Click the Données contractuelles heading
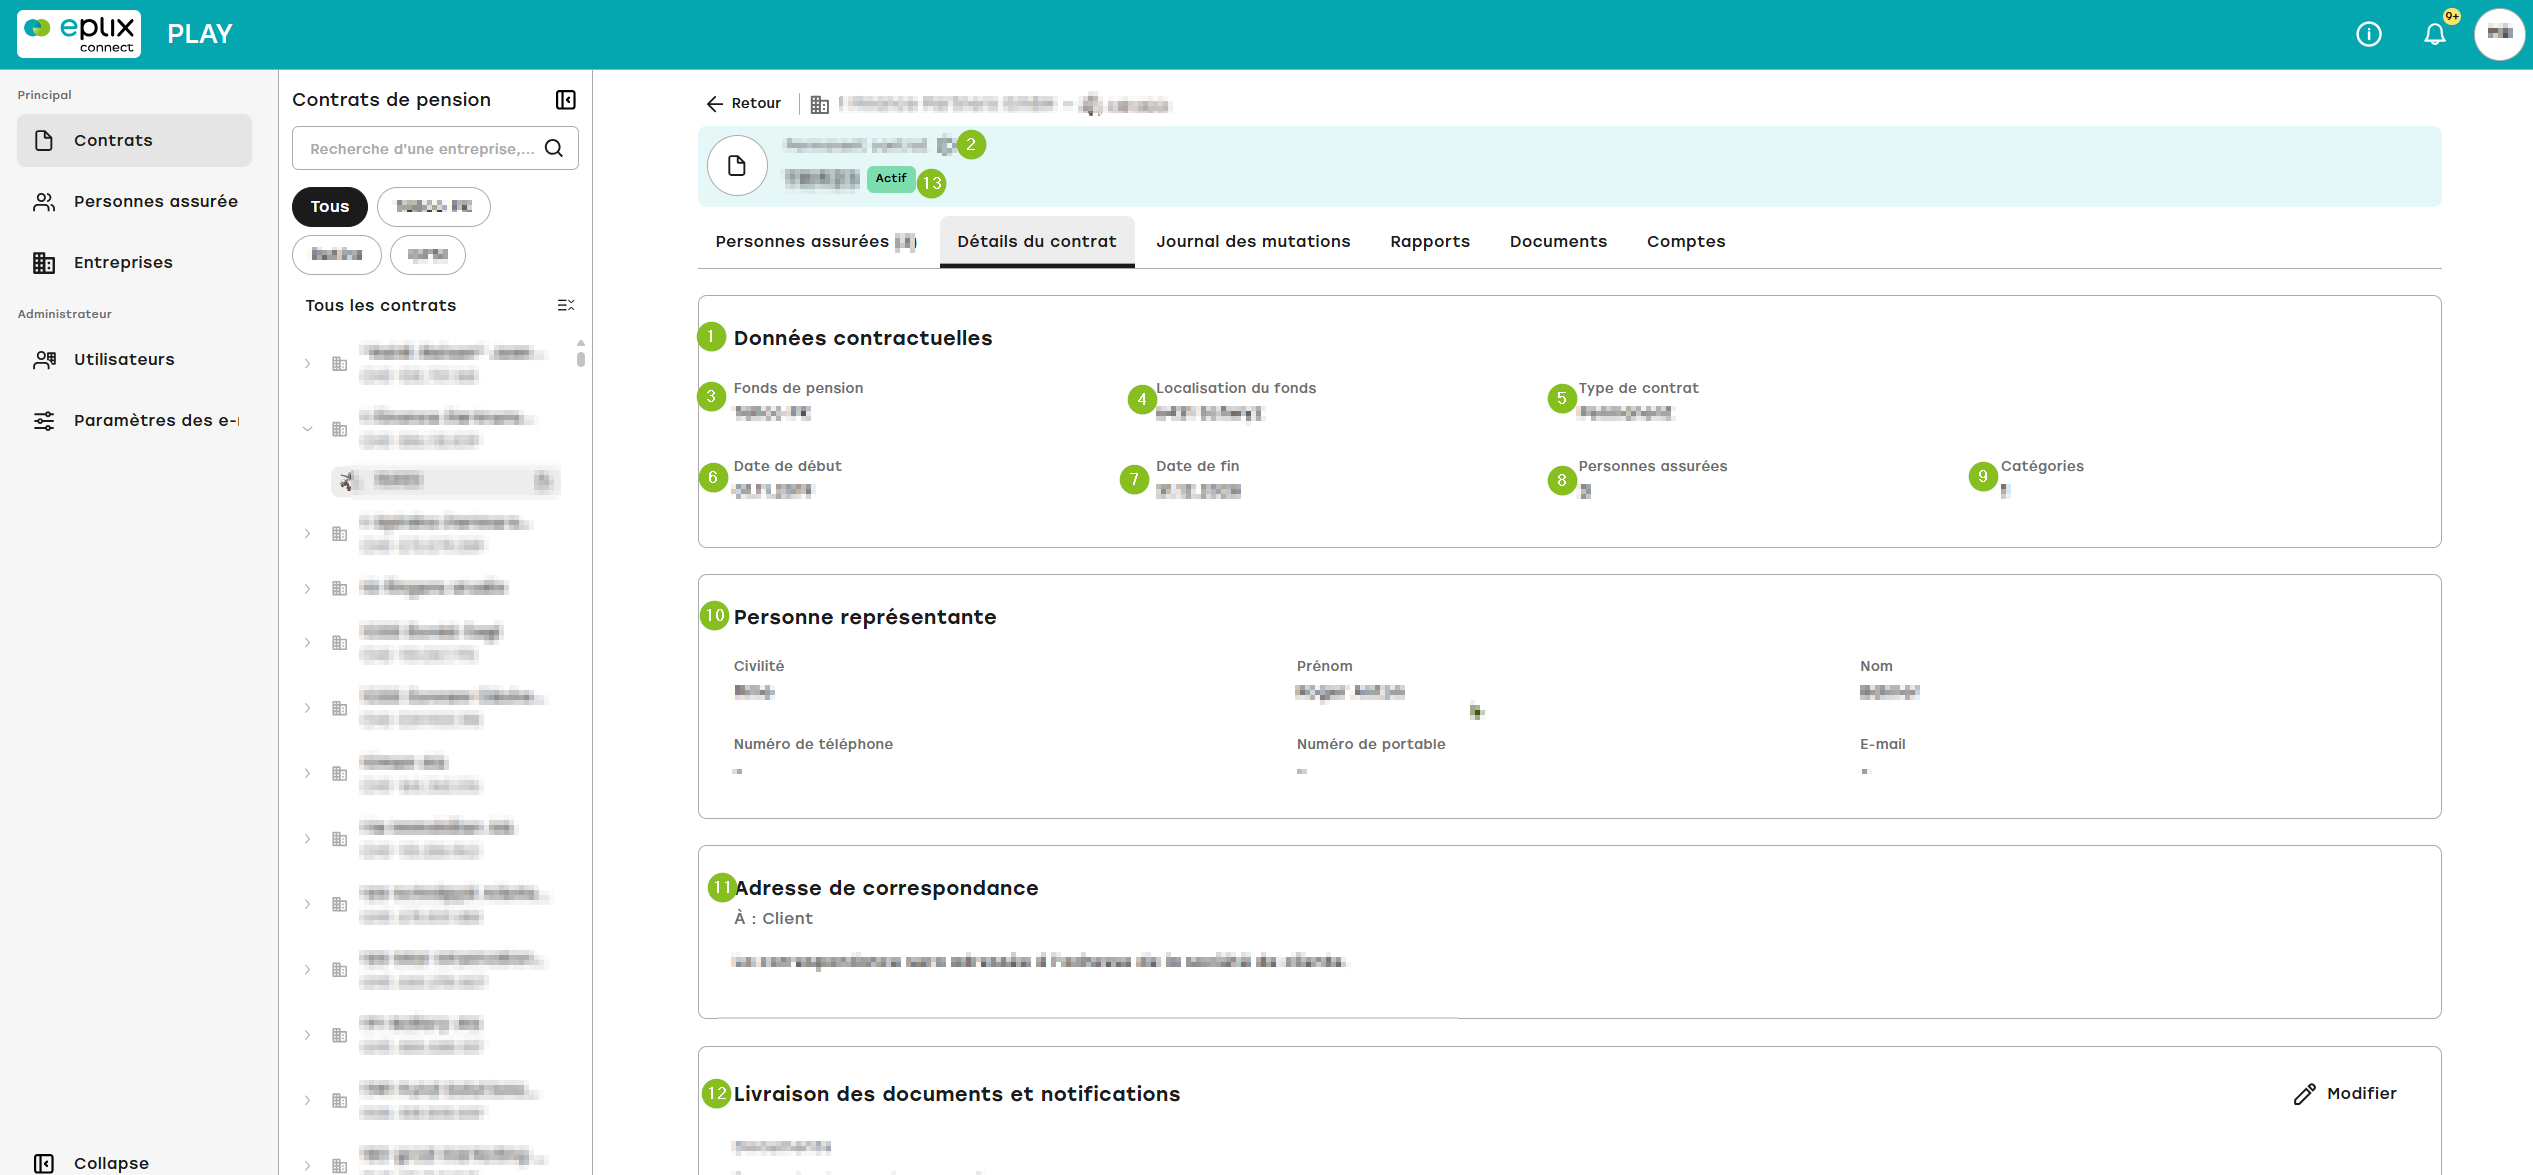 863,338
